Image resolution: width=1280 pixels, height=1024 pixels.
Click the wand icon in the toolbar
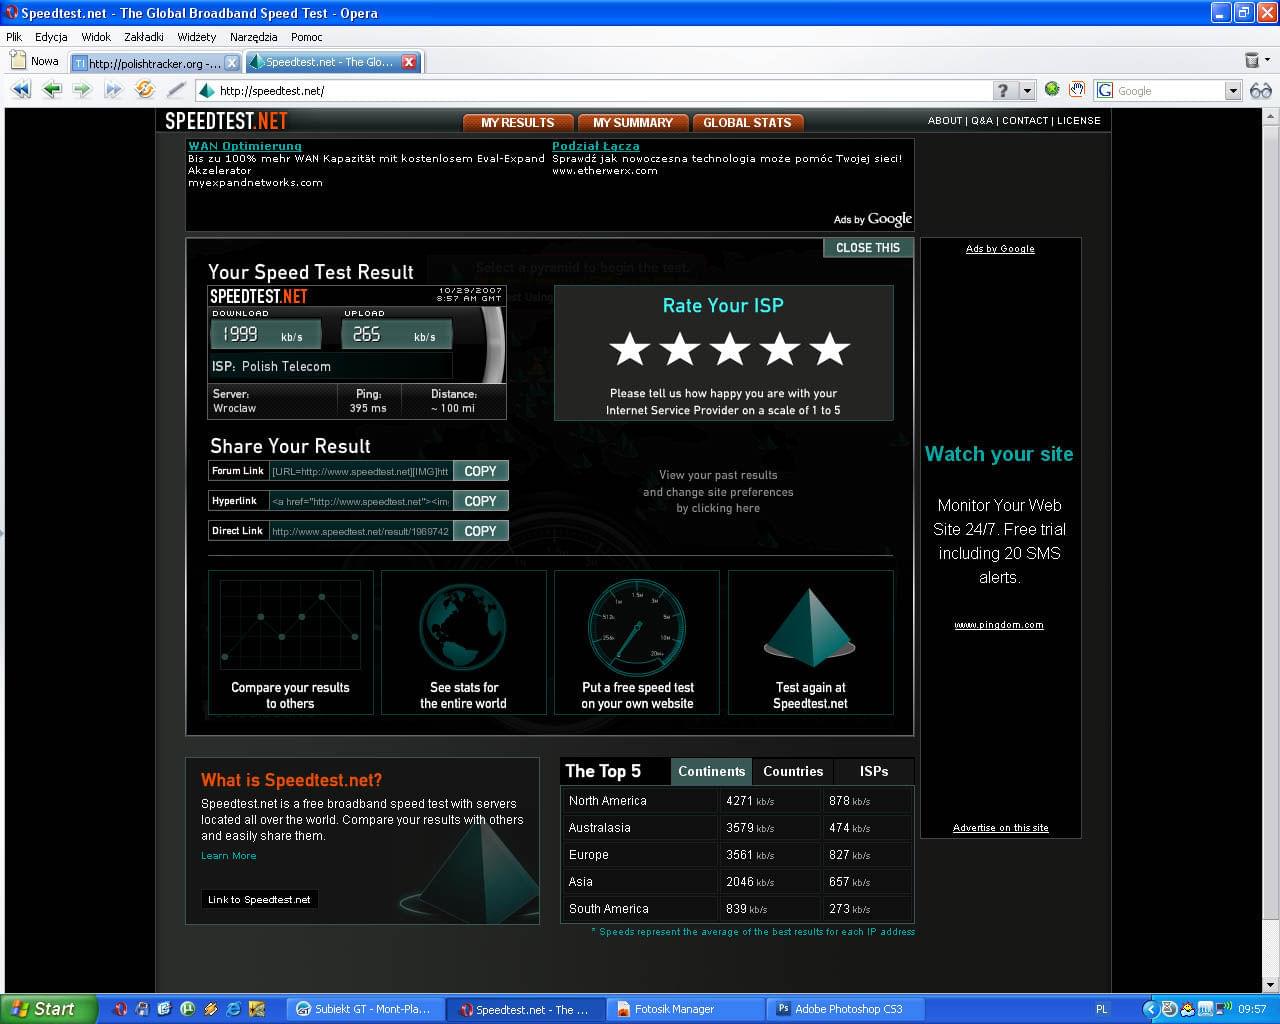click(x=177, y=90)
